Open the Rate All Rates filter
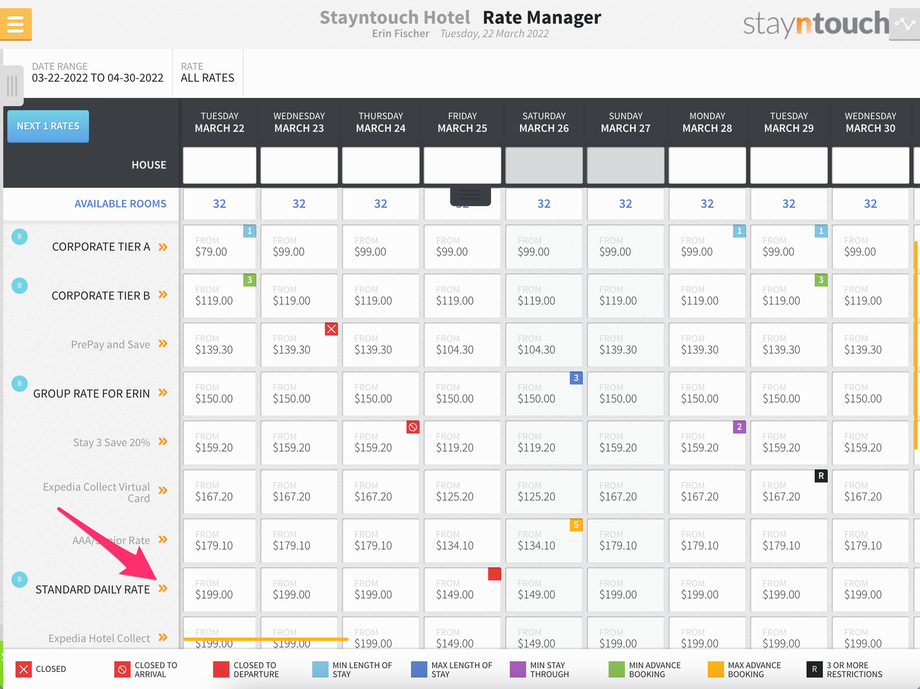Screen dimensions: 920x689 pos(208,72)
